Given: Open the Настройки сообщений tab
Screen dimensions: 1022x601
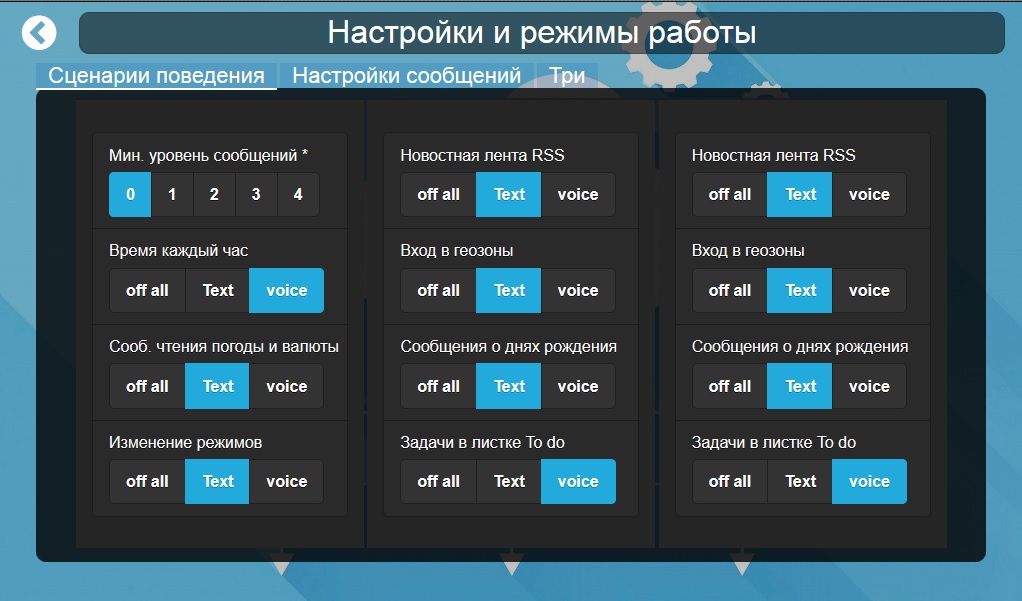Looking at the screenshot, I should click(407, 76).
